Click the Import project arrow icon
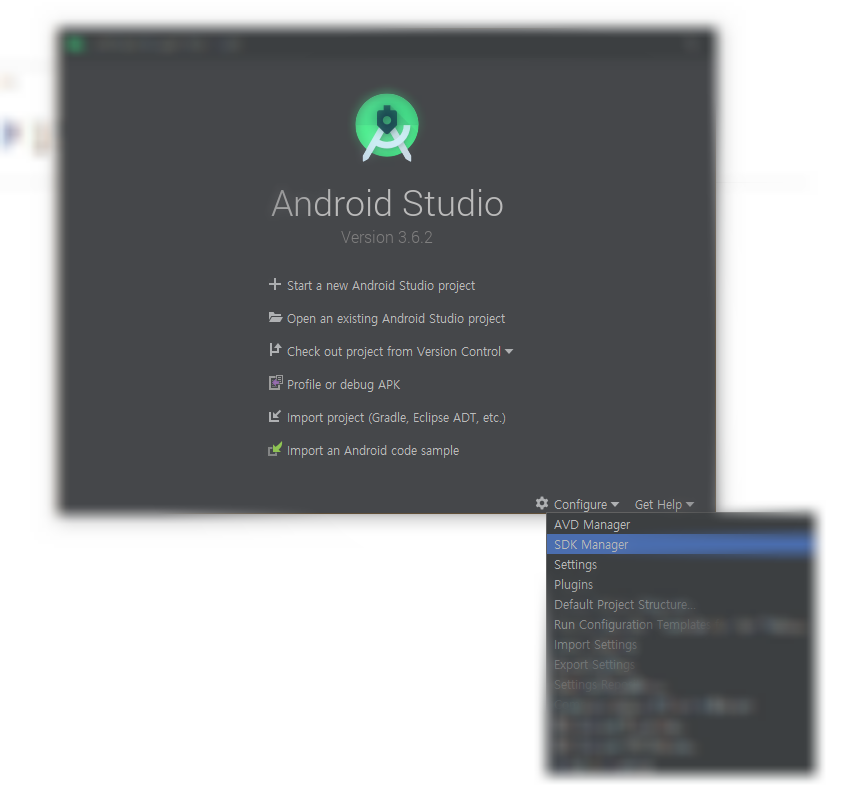 275,417
